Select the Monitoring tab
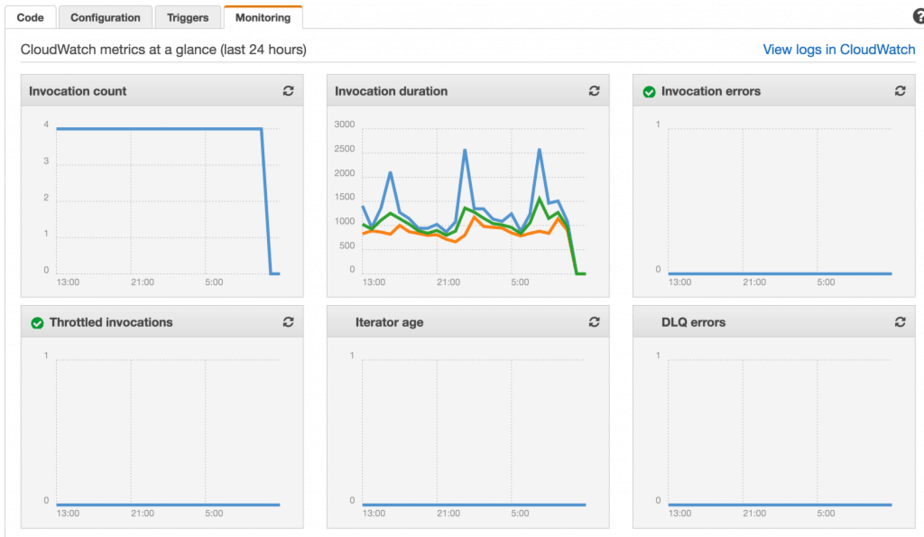This screenshot has height=537, width=924. [x=263, y=17]
